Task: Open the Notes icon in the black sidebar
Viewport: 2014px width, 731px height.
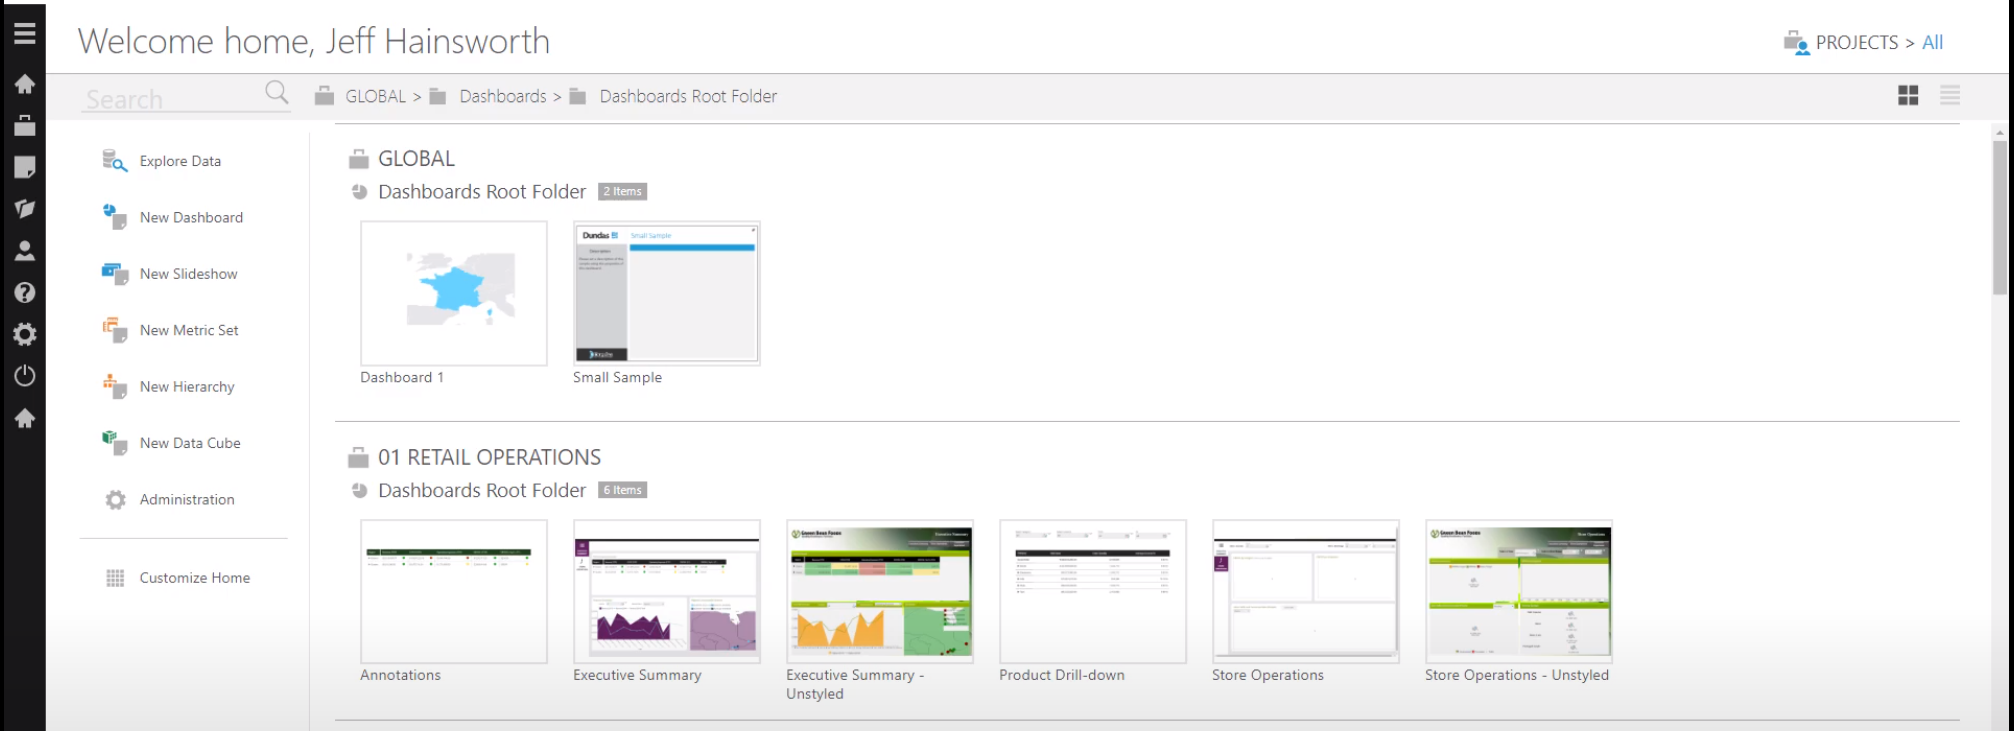Action: 25,167
